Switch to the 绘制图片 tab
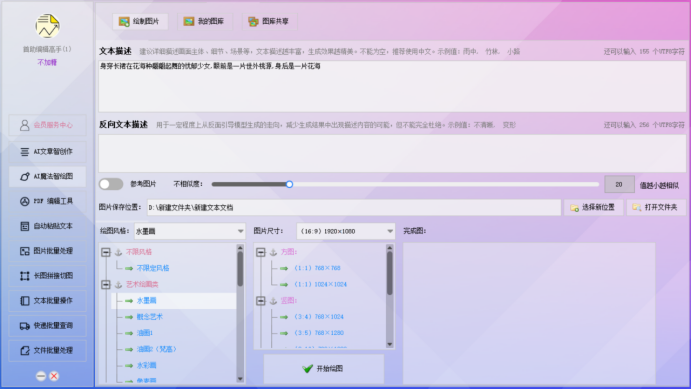 140,21
